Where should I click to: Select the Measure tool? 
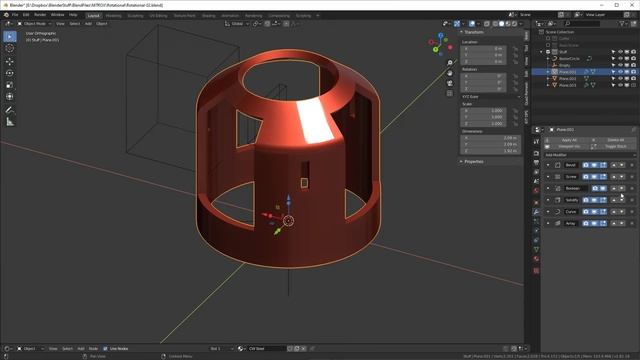coord(10,122)
